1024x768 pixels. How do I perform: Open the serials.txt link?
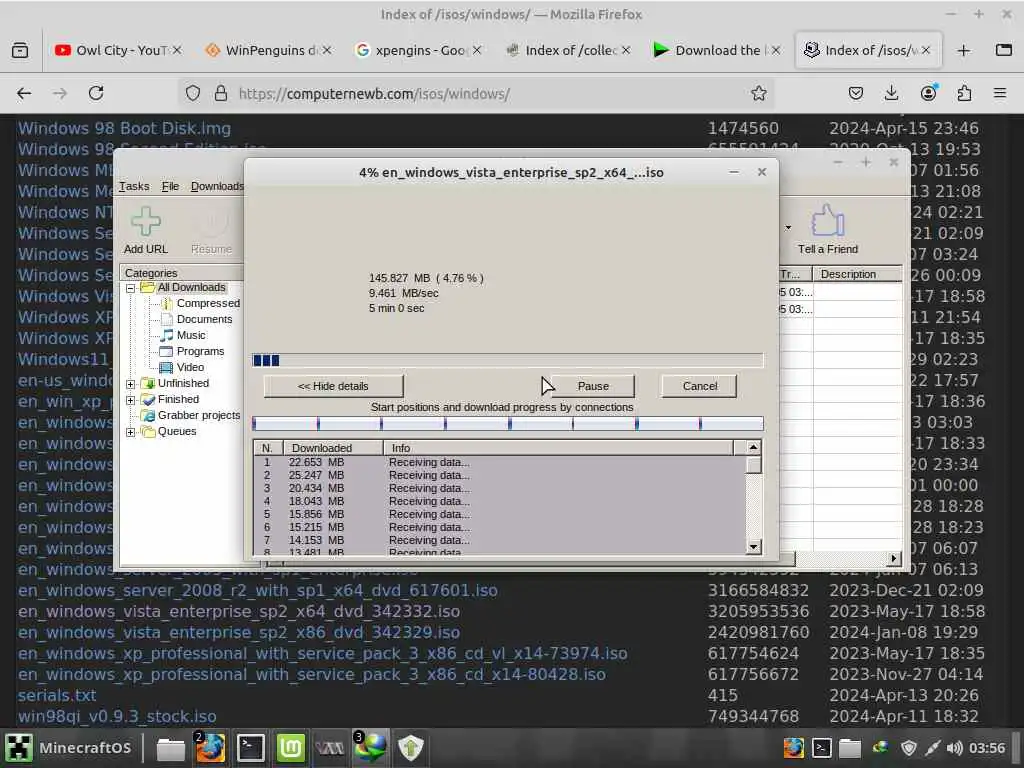click(57, 696)
